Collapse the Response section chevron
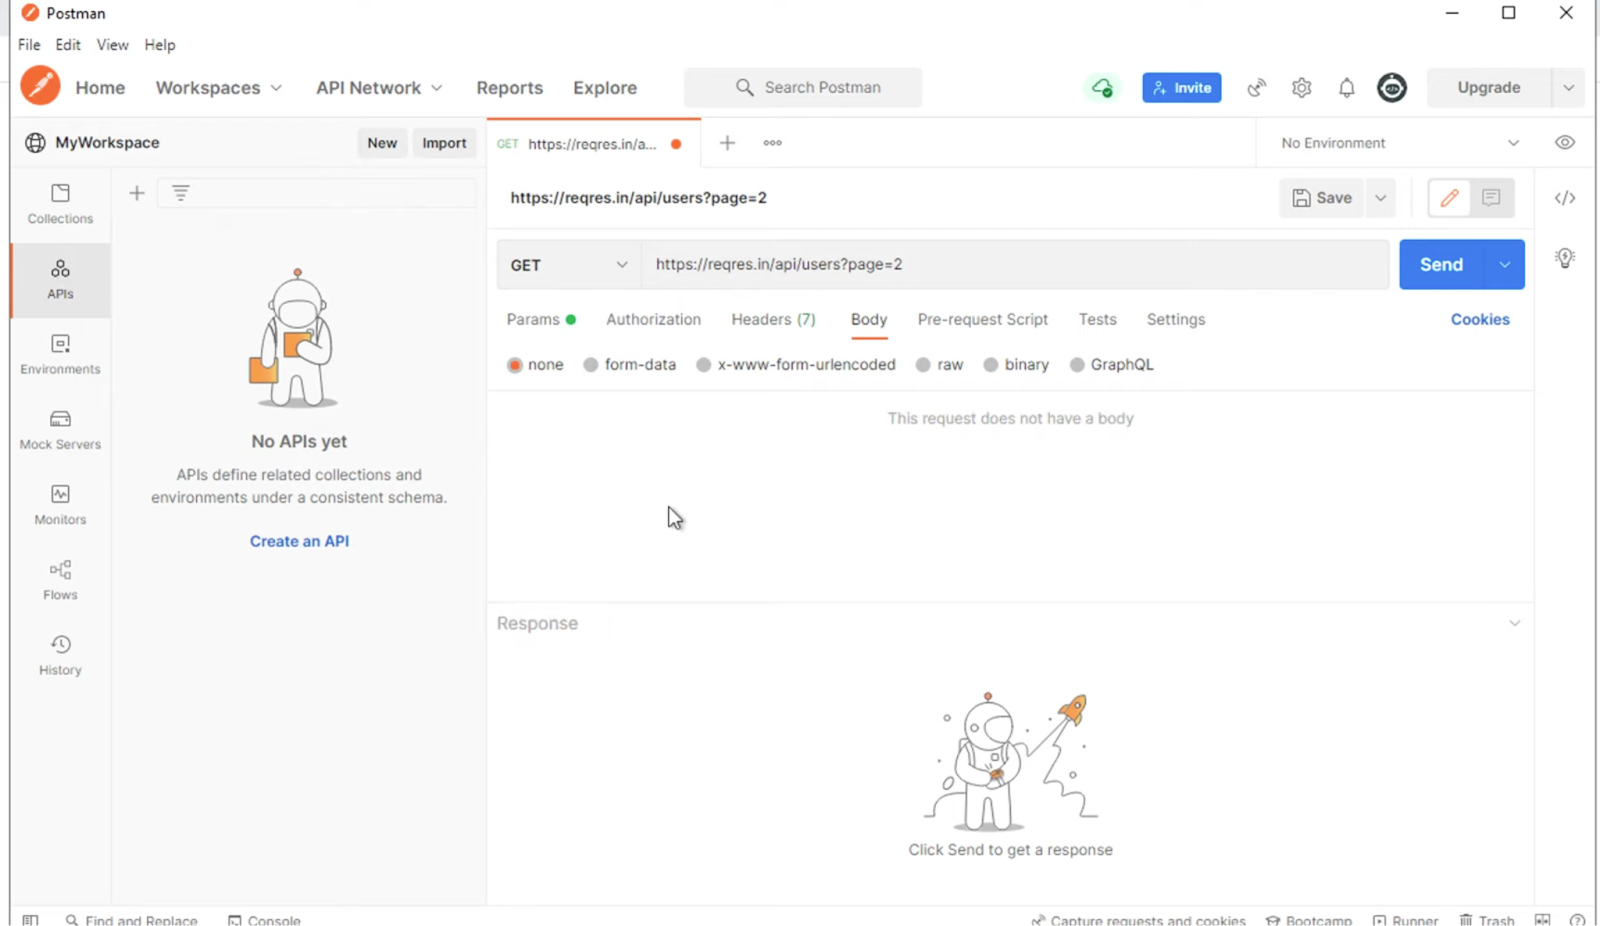Viewport: 1600px width, 926px height. 1514,623
